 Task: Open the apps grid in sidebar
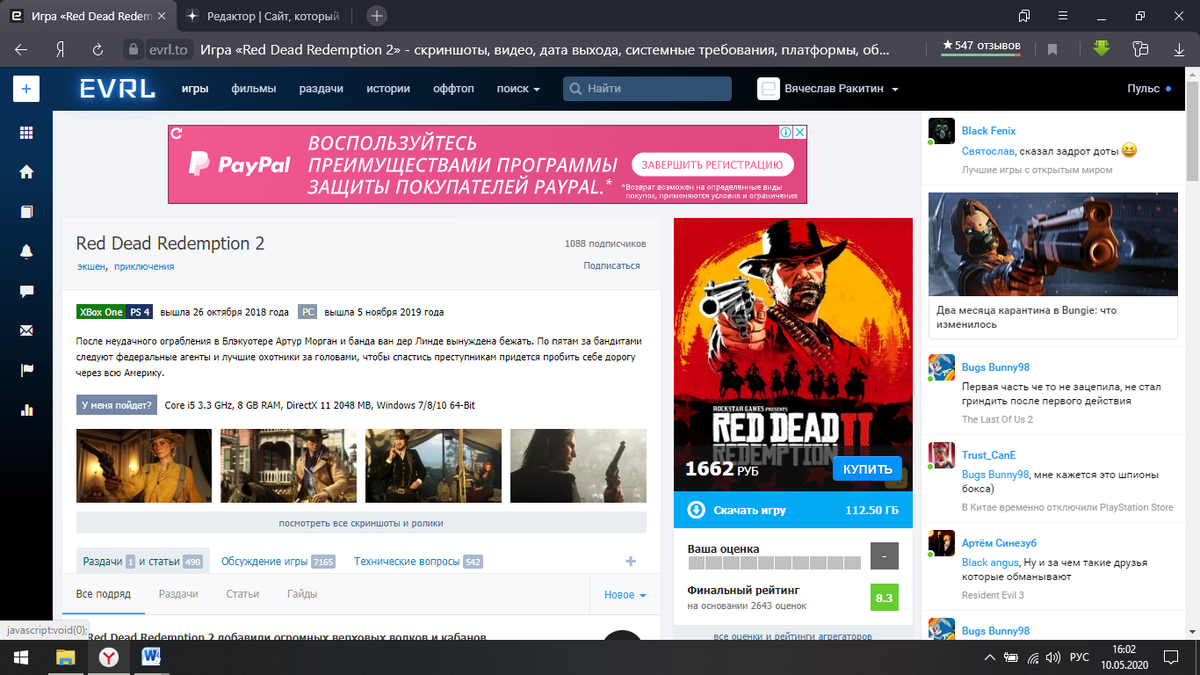[26, 133]
